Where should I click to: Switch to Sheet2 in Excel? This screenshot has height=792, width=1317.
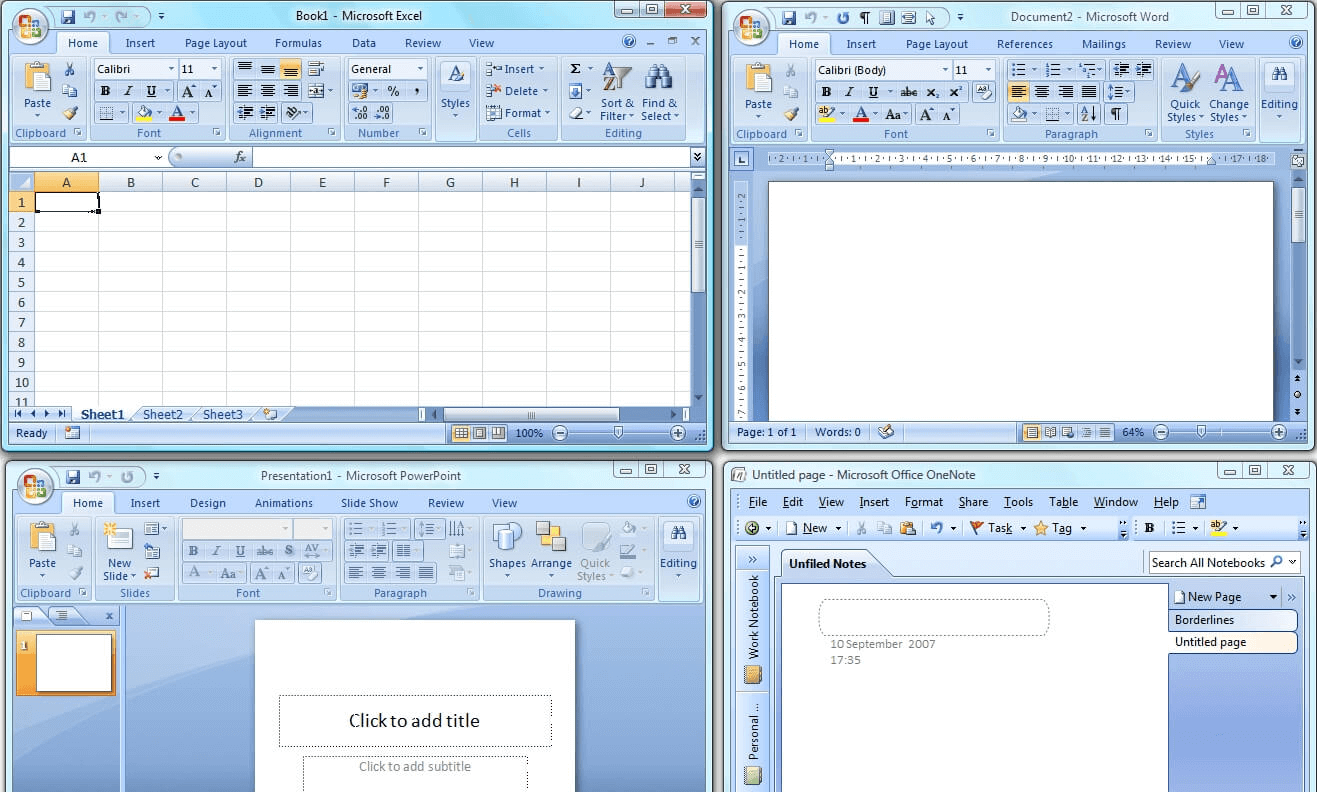tap(163, 414)
